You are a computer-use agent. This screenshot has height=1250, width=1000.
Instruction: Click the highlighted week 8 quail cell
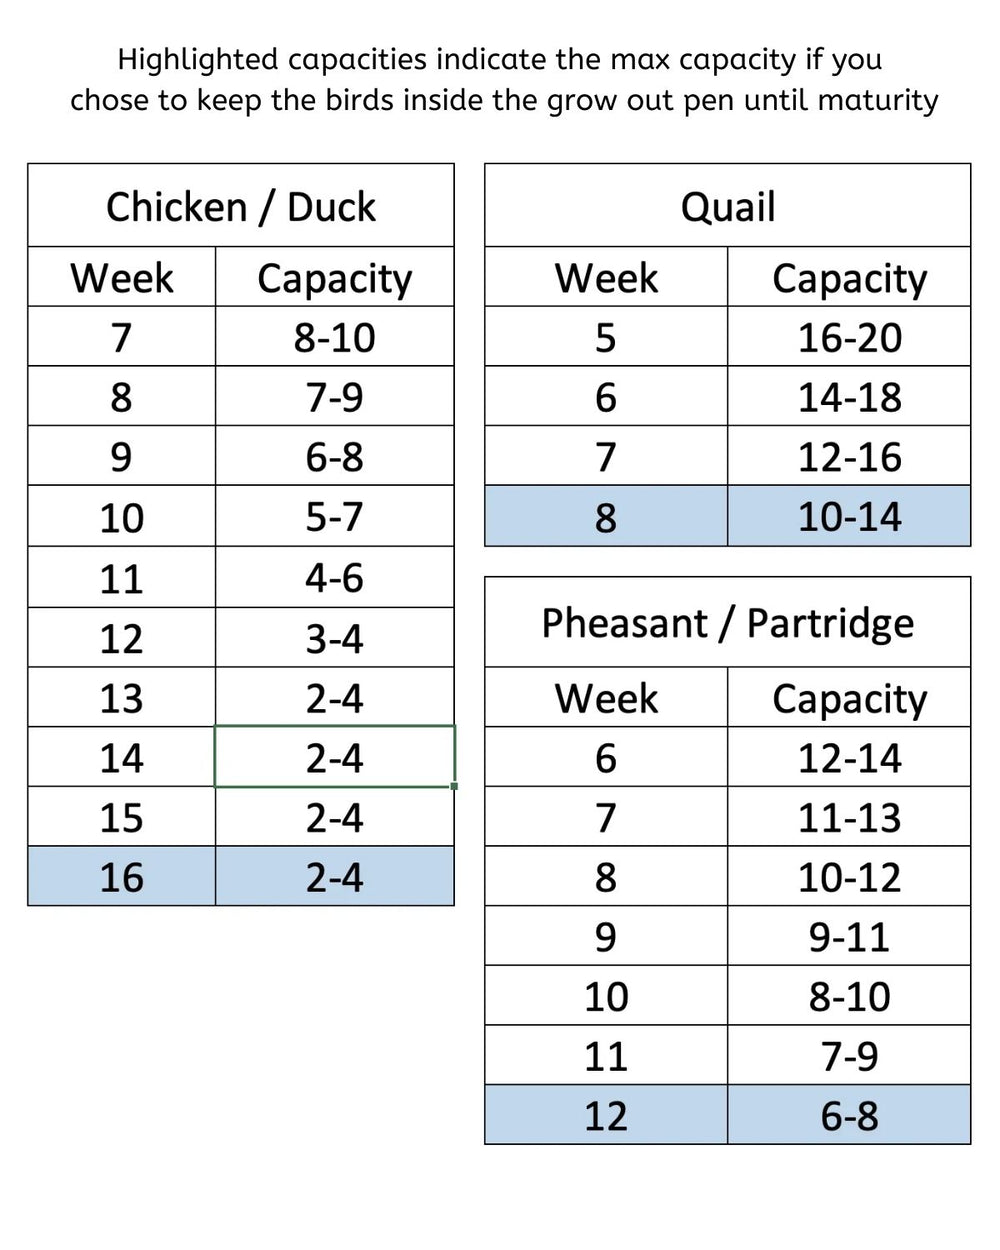click(606, 517)
